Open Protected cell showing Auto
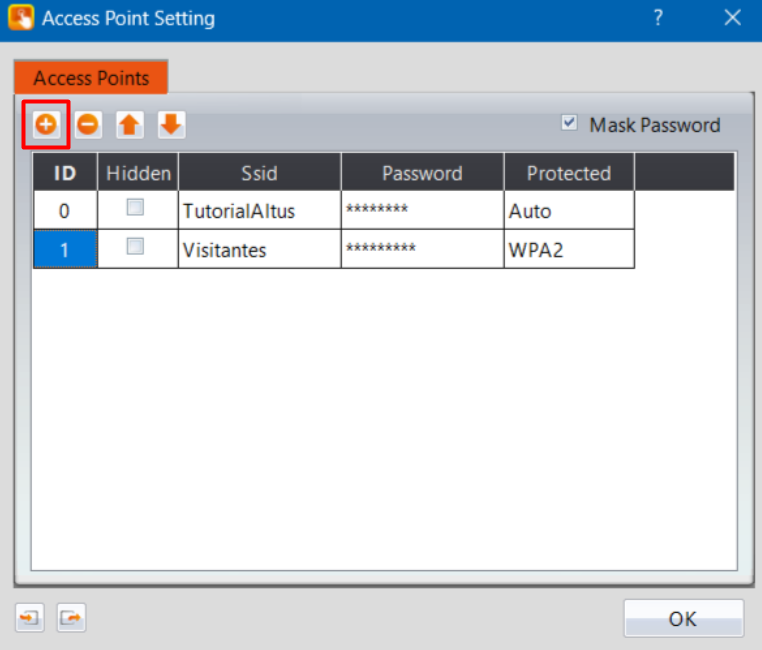 point(568,211)
